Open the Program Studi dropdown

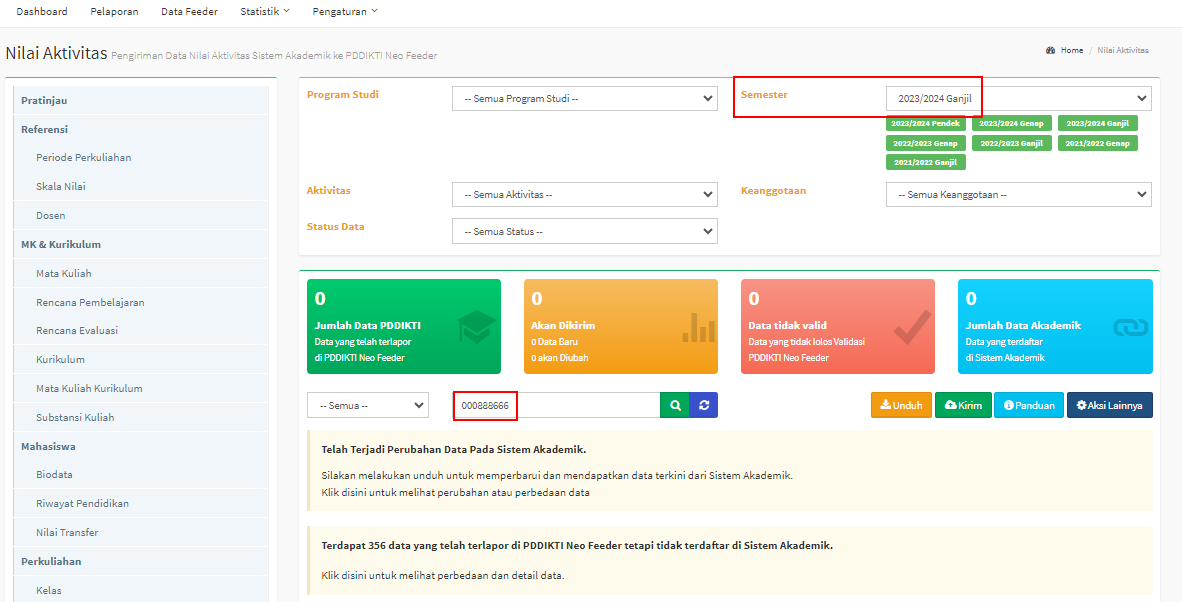(x=585, y=99)
